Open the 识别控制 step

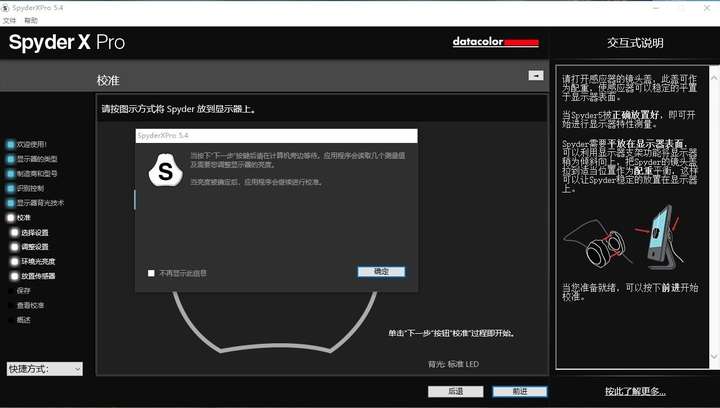[x=25, y=188]
